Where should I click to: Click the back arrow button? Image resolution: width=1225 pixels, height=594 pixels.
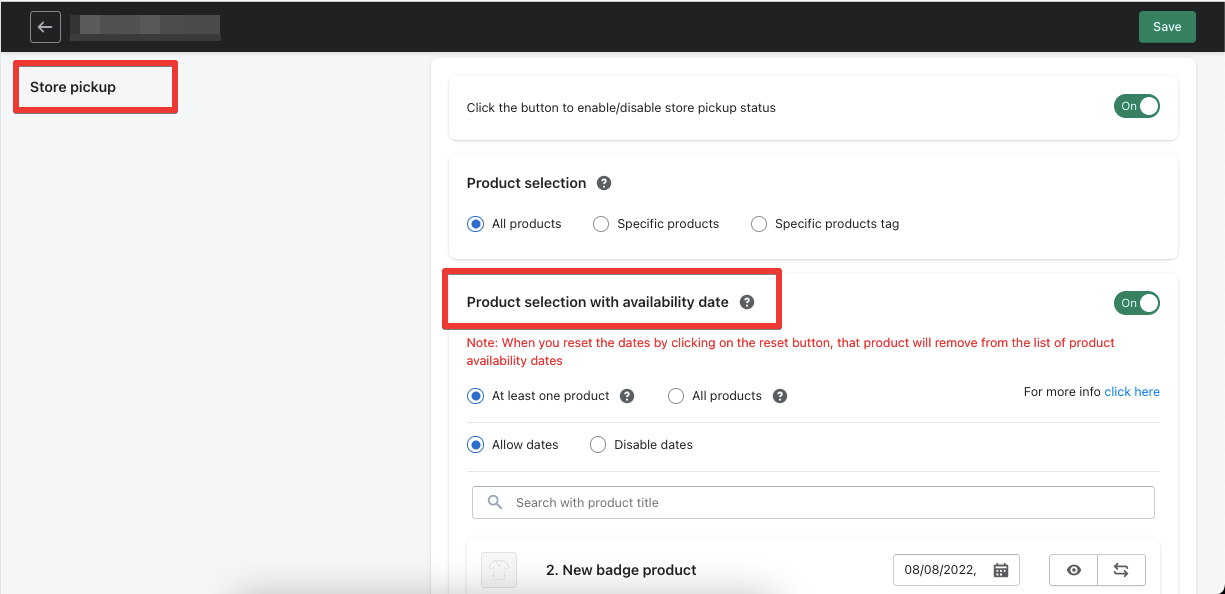45,27
